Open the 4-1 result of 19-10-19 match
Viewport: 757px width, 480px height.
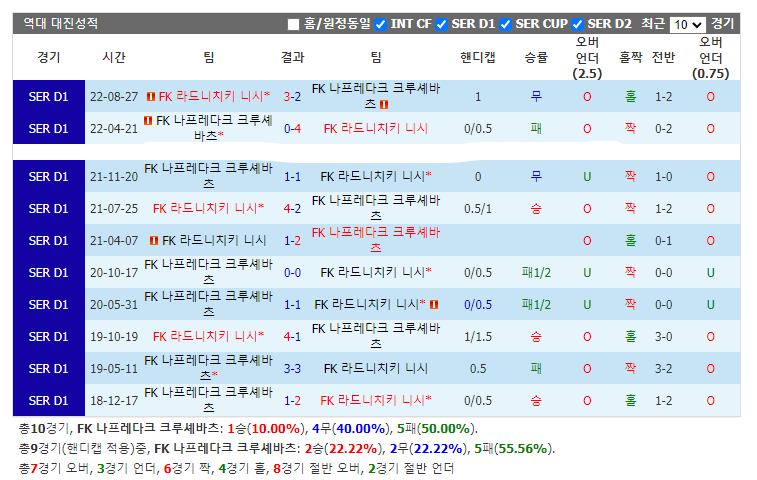[292, 337]
